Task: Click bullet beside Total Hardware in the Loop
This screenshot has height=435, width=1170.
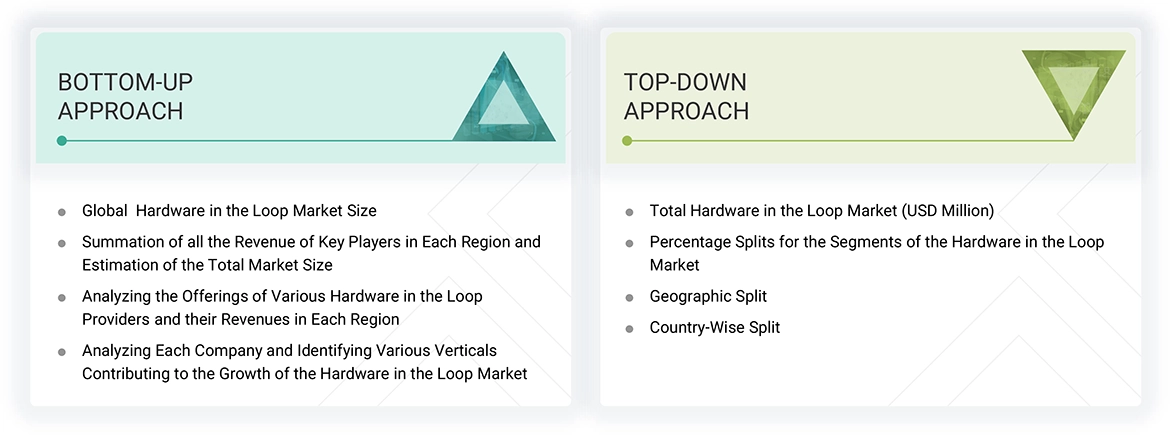Action: coord(629,212)
